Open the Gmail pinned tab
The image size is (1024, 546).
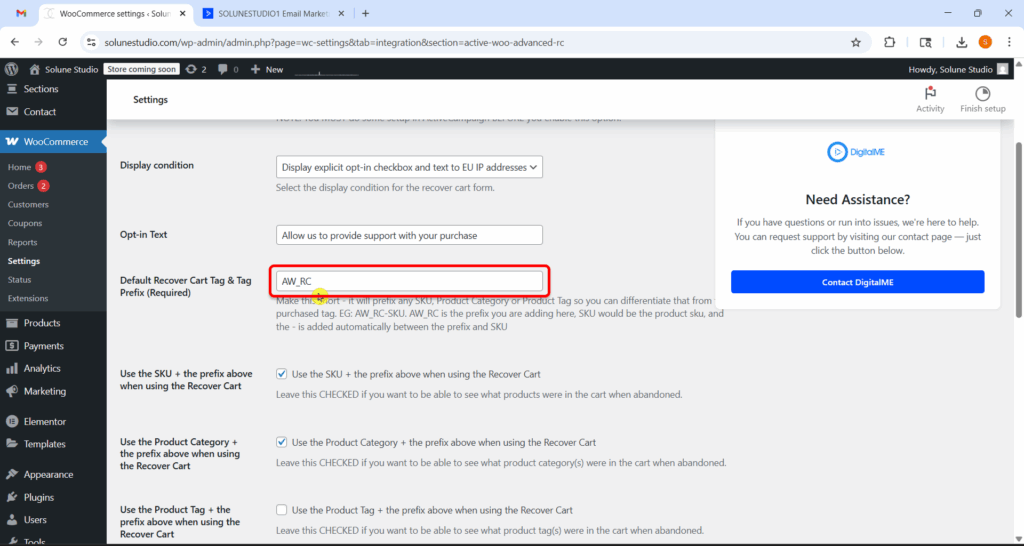[21, 13]
